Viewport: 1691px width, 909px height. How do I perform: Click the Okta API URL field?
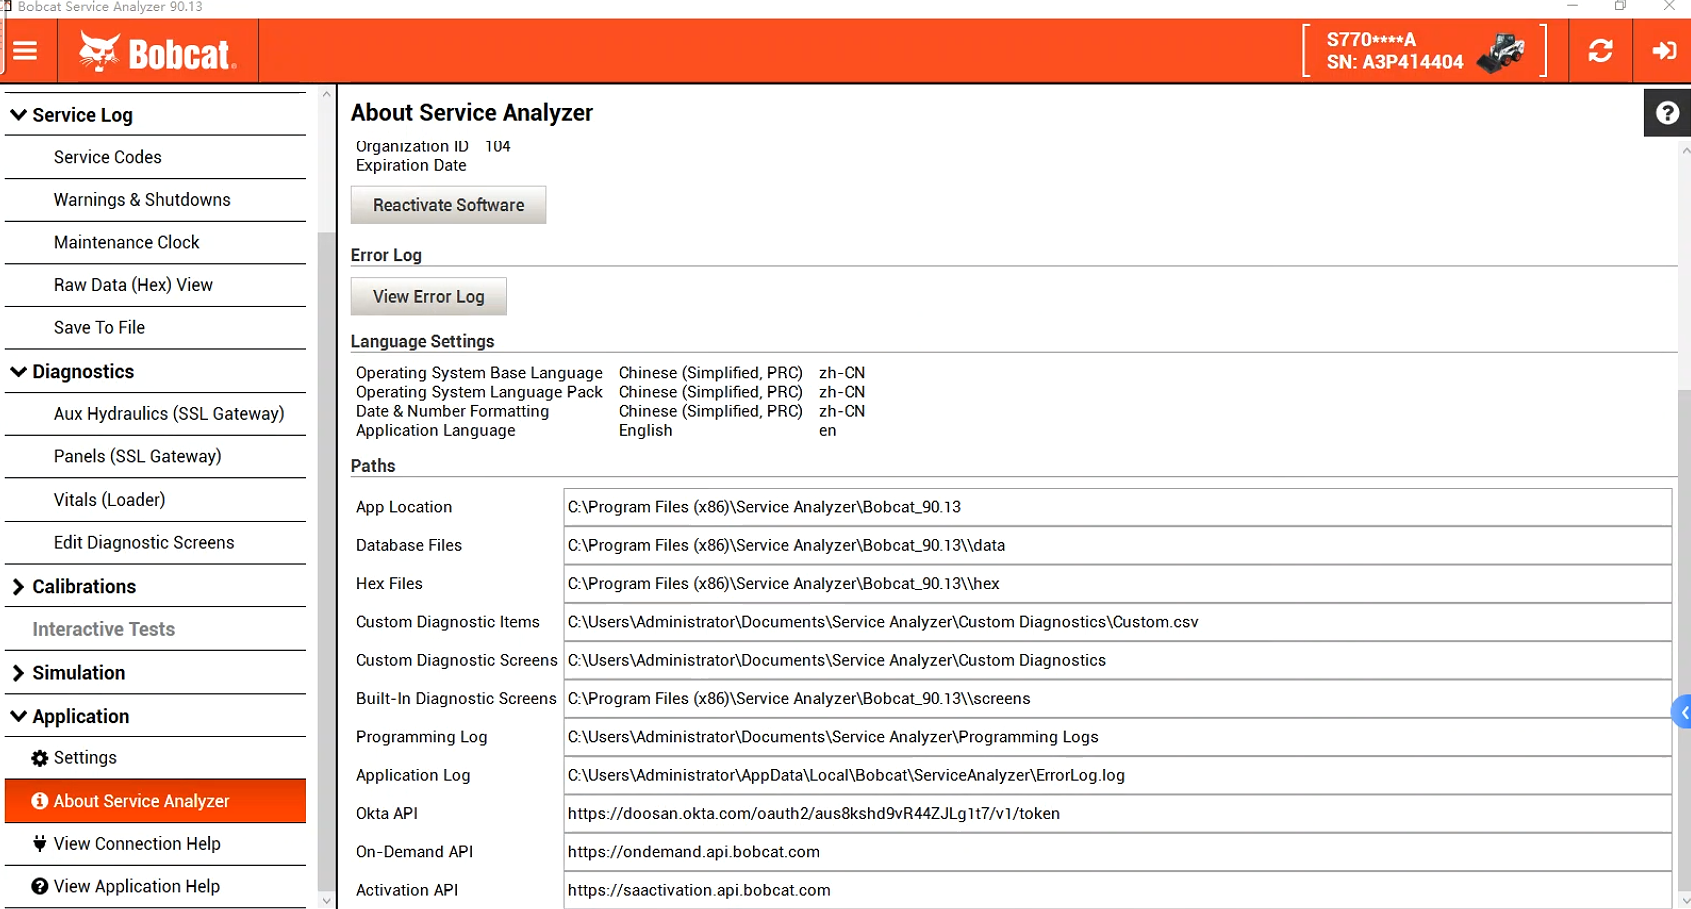click(x=1116, y=814)
